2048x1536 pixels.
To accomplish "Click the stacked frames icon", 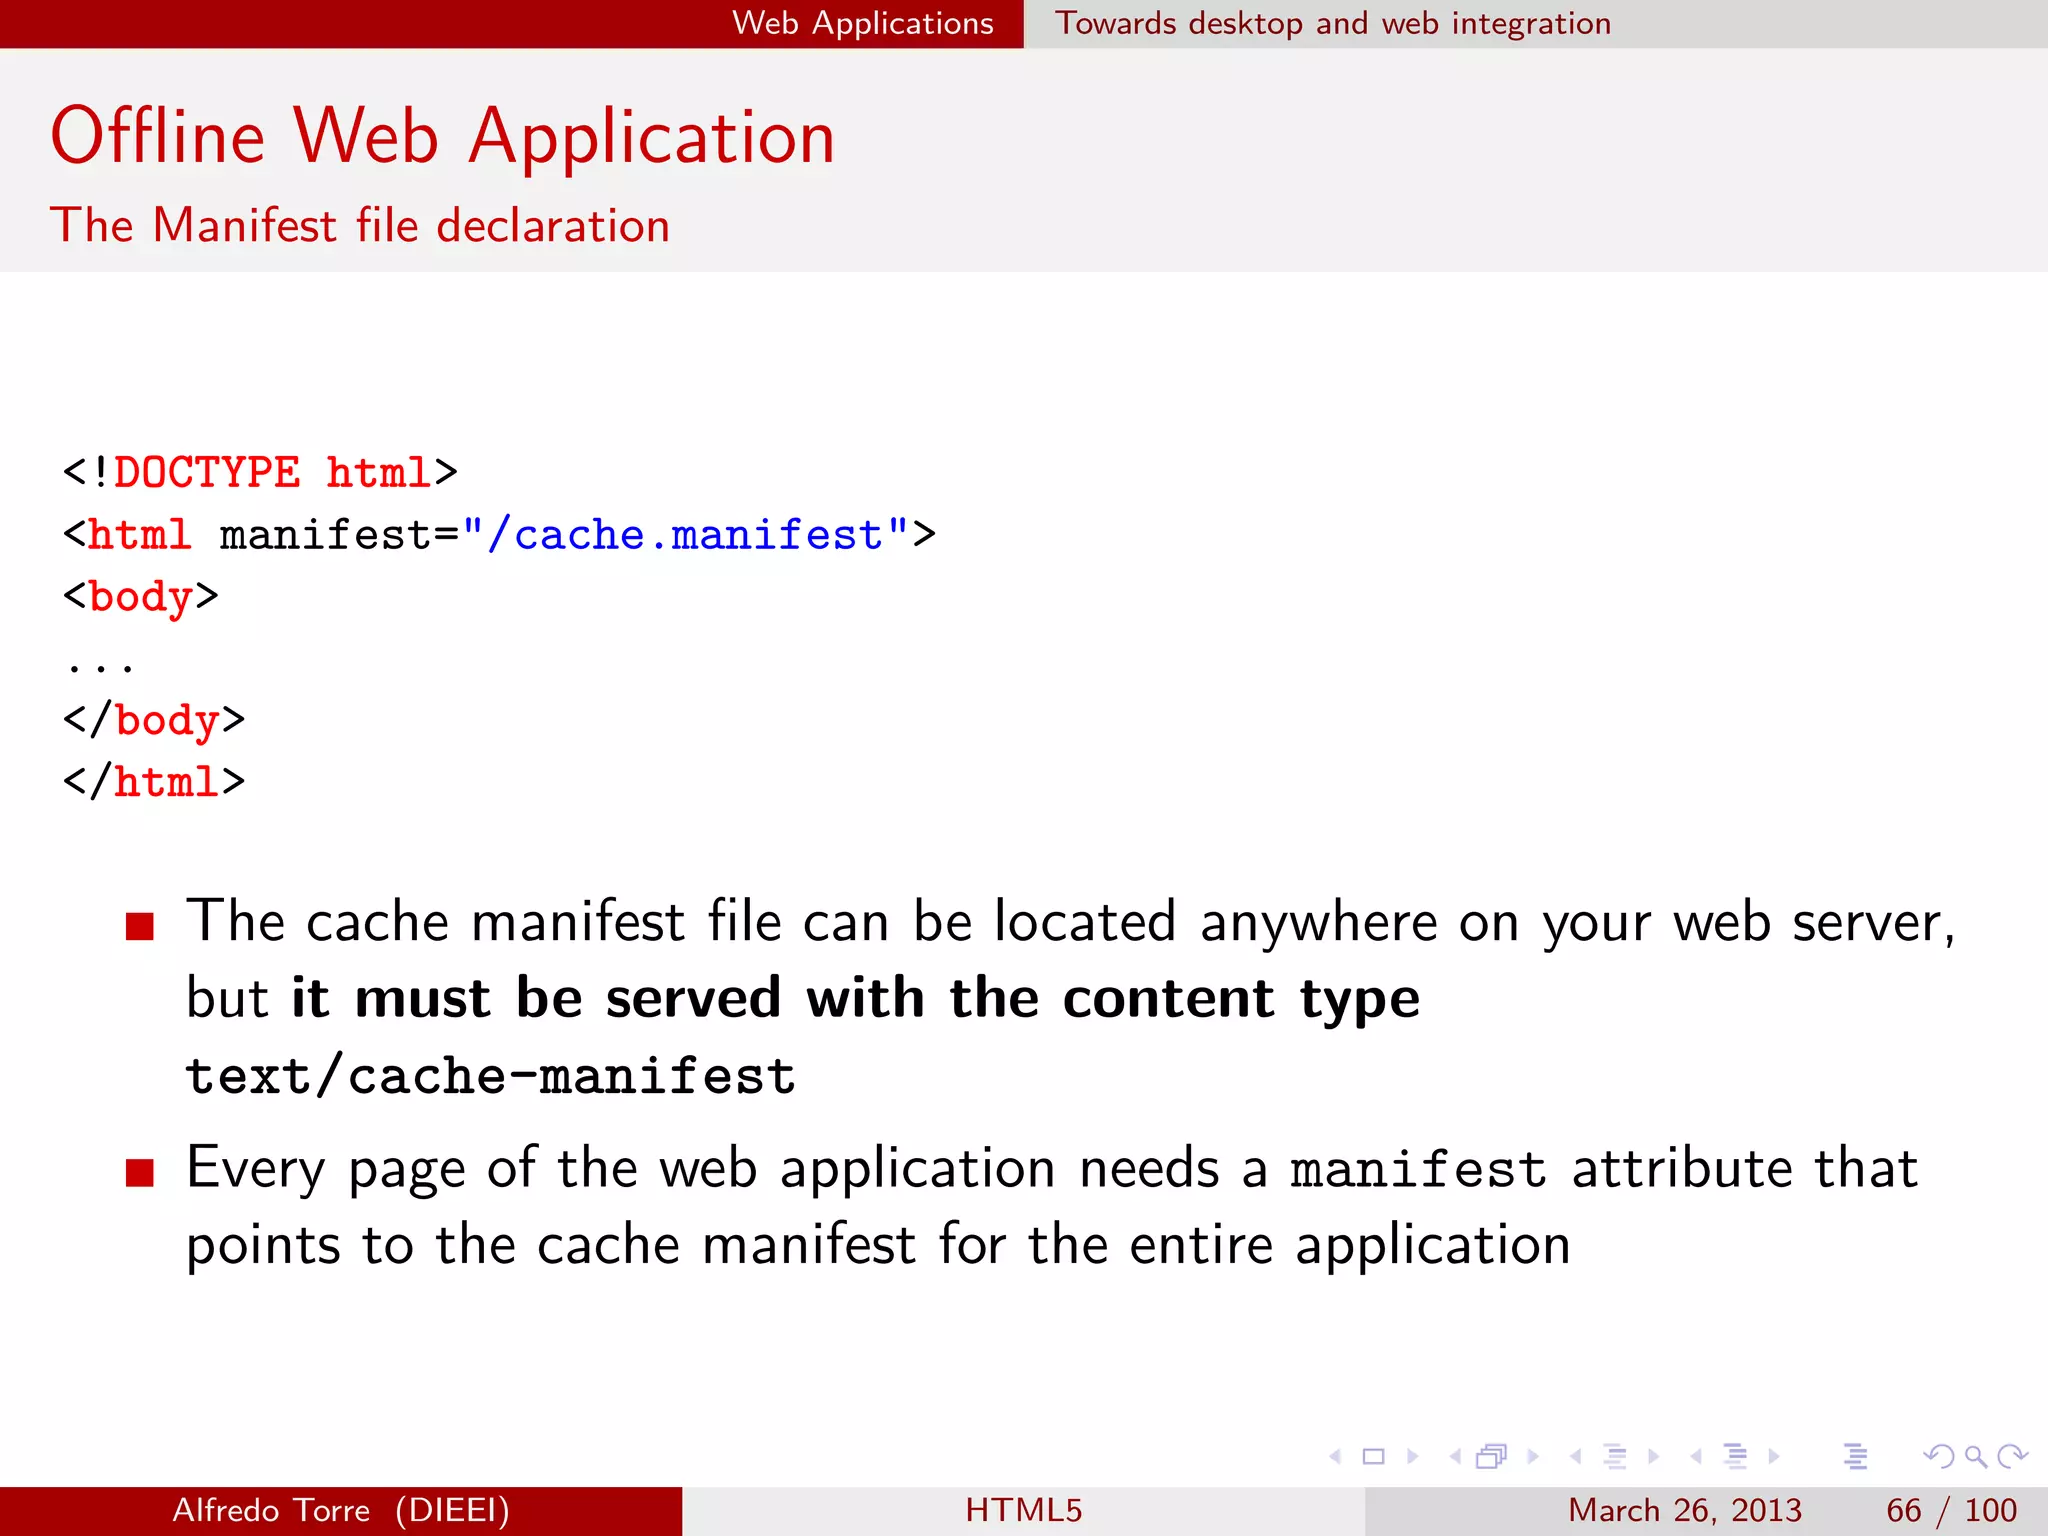I will [x=1491, y=1457].
